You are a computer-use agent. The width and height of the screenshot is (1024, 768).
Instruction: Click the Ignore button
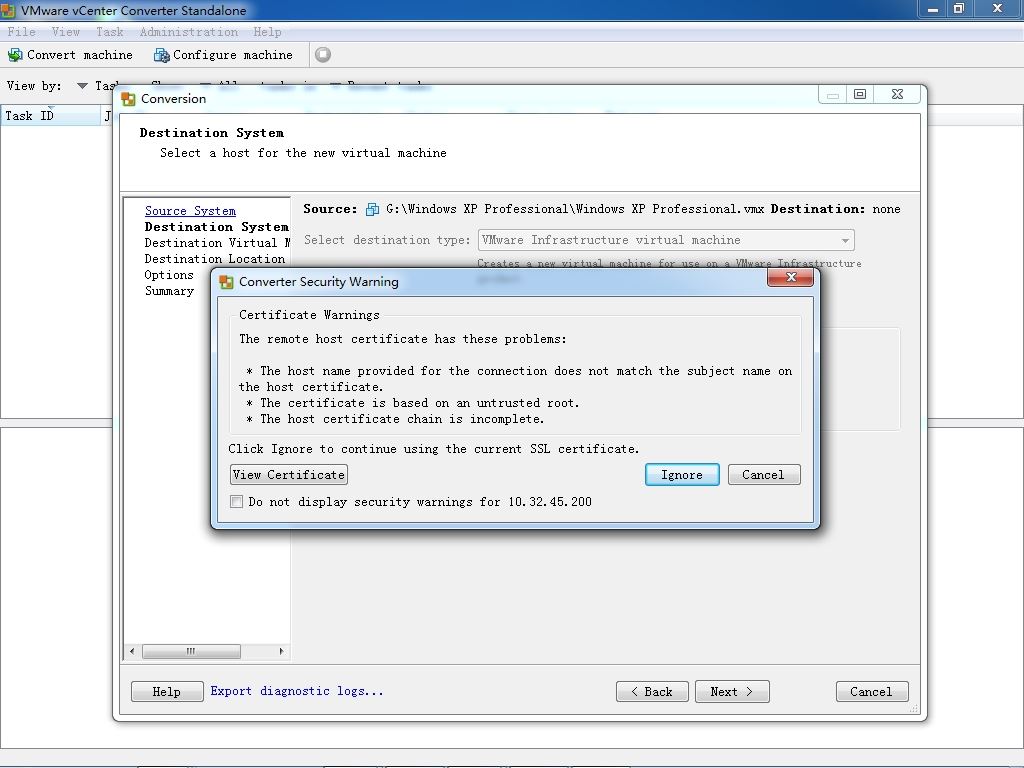[x=682, y=475]
